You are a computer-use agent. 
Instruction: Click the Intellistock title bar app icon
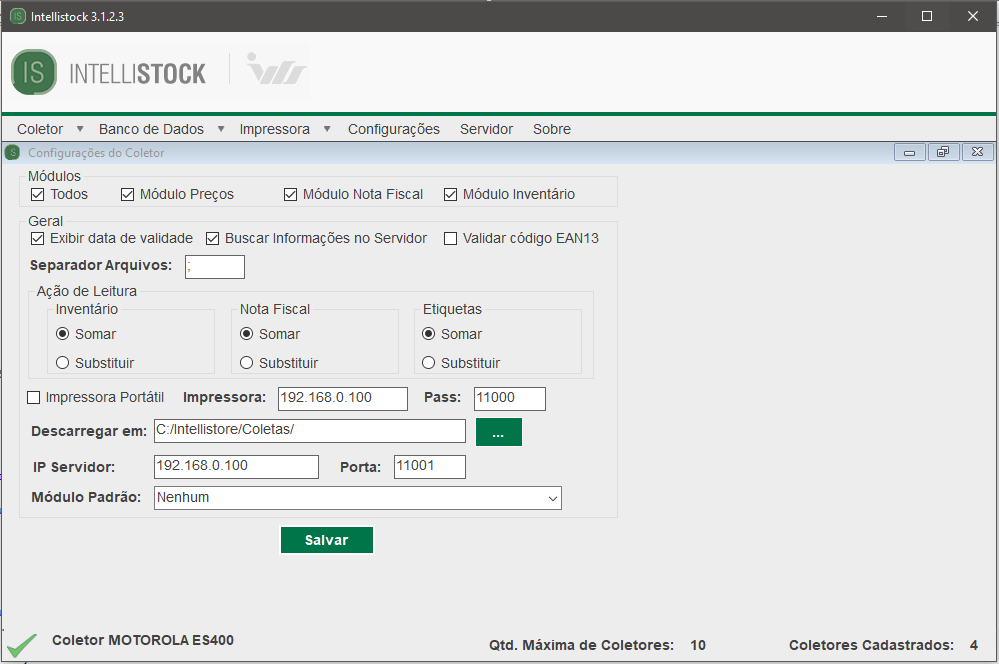[x=17, y=16]
